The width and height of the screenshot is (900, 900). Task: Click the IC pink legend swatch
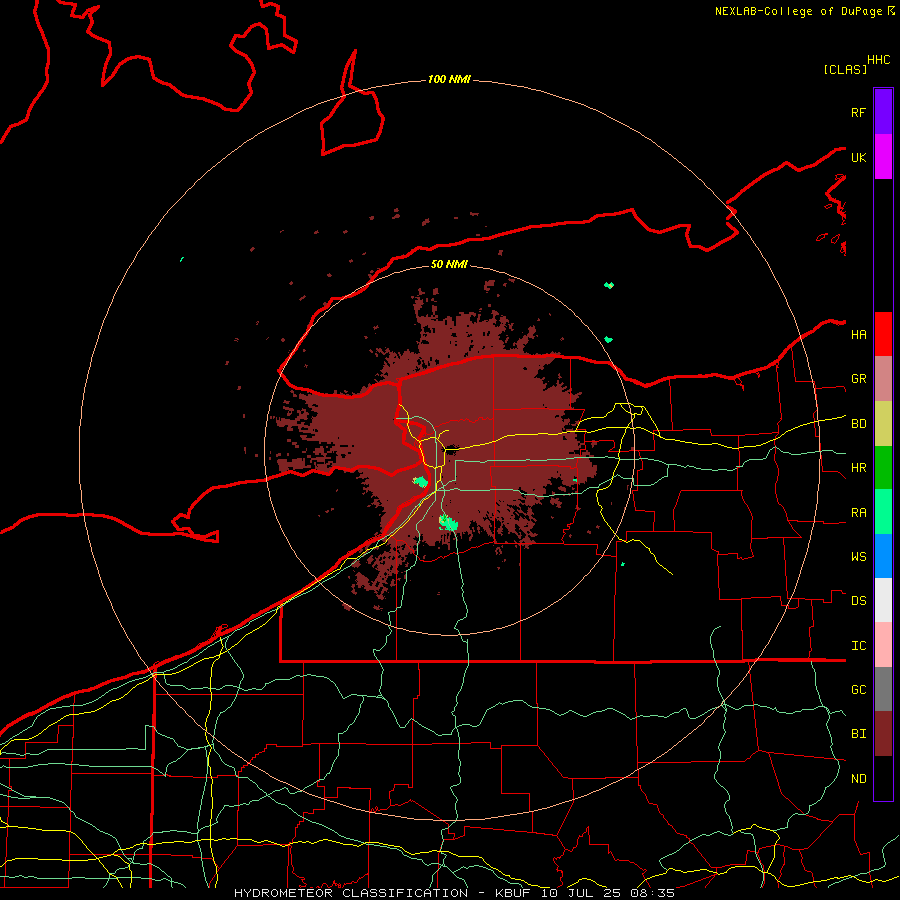coord(883,645)
